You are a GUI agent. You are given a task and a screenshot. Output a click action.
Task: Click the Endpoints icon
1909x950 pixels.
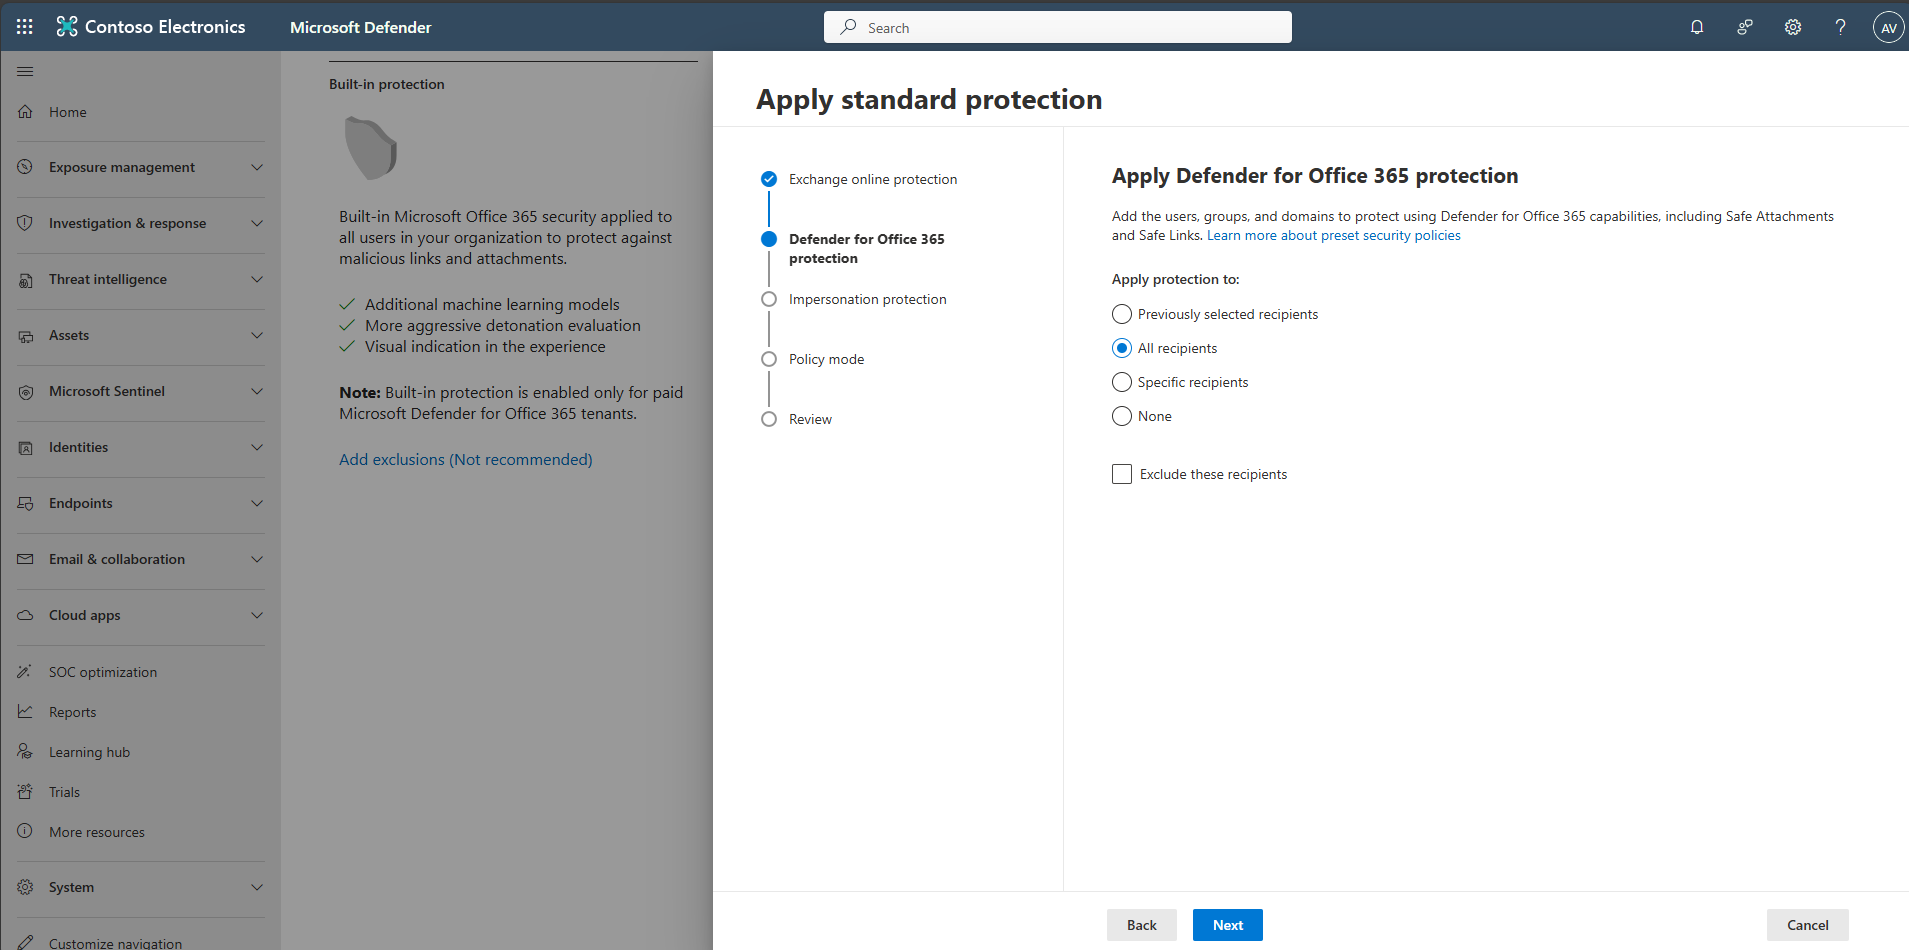click(x=25, y=504)
